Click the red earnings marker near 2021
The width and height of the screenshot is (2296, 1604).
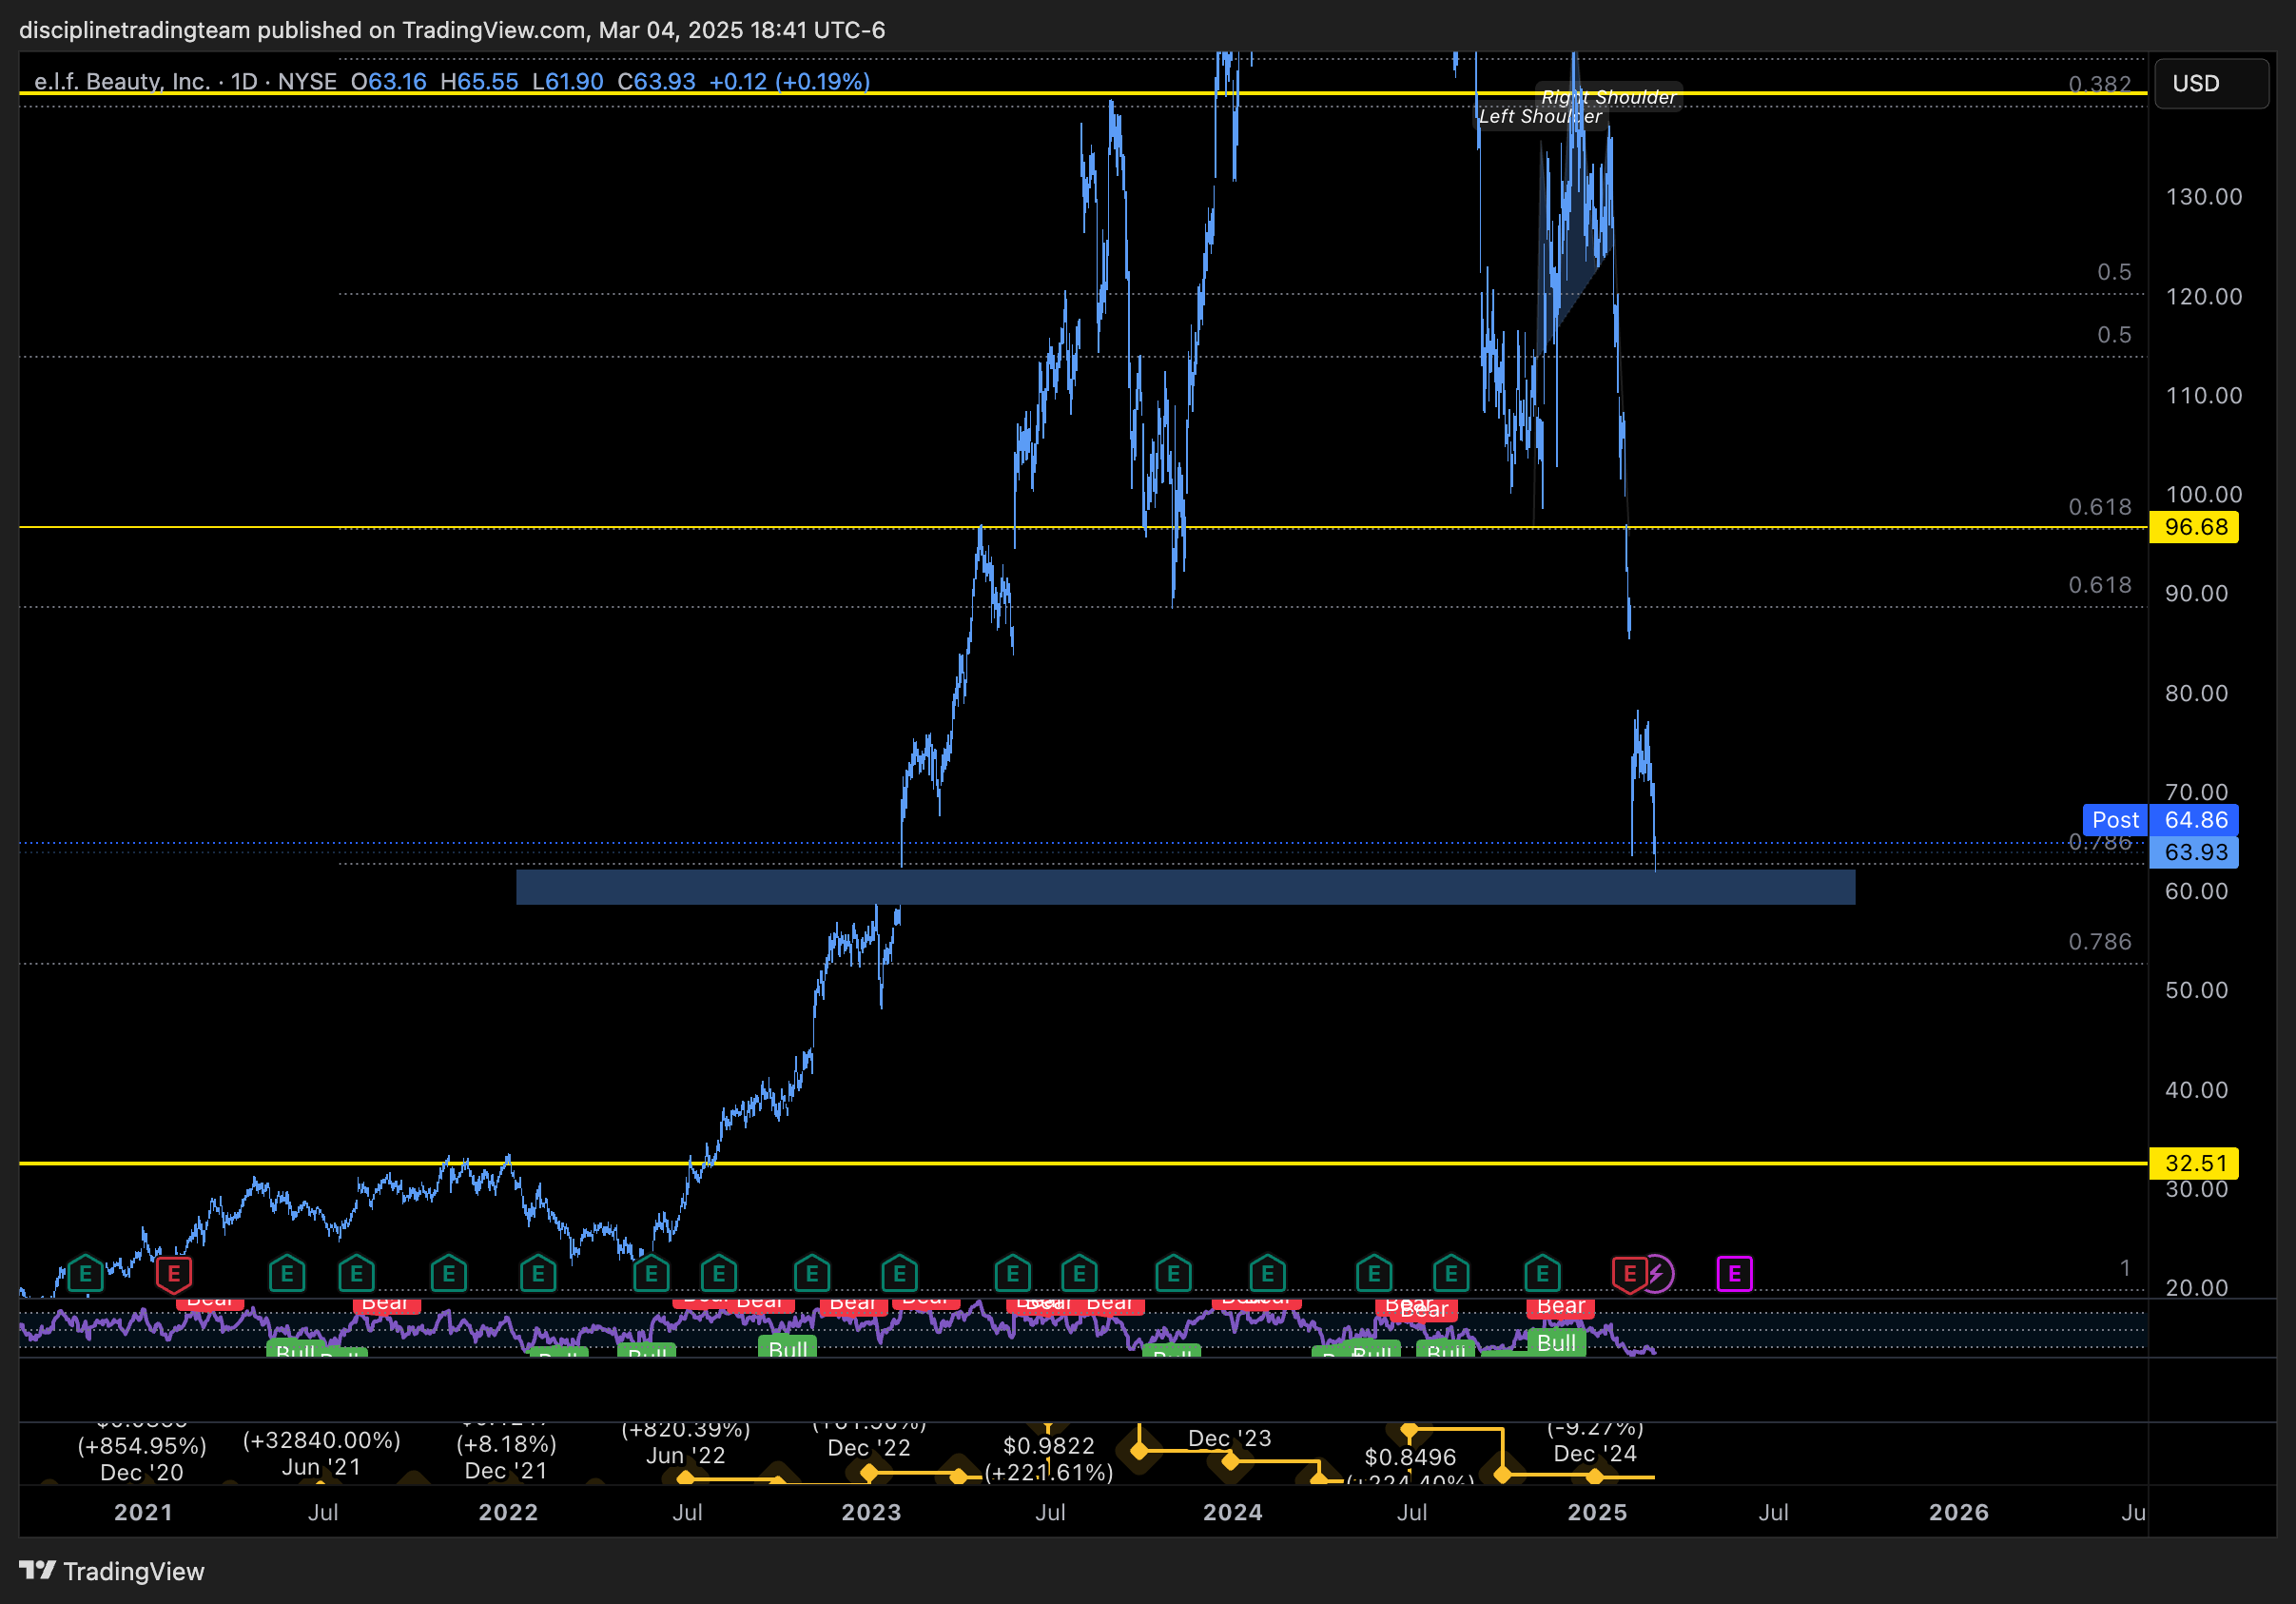pos(173,1274)
